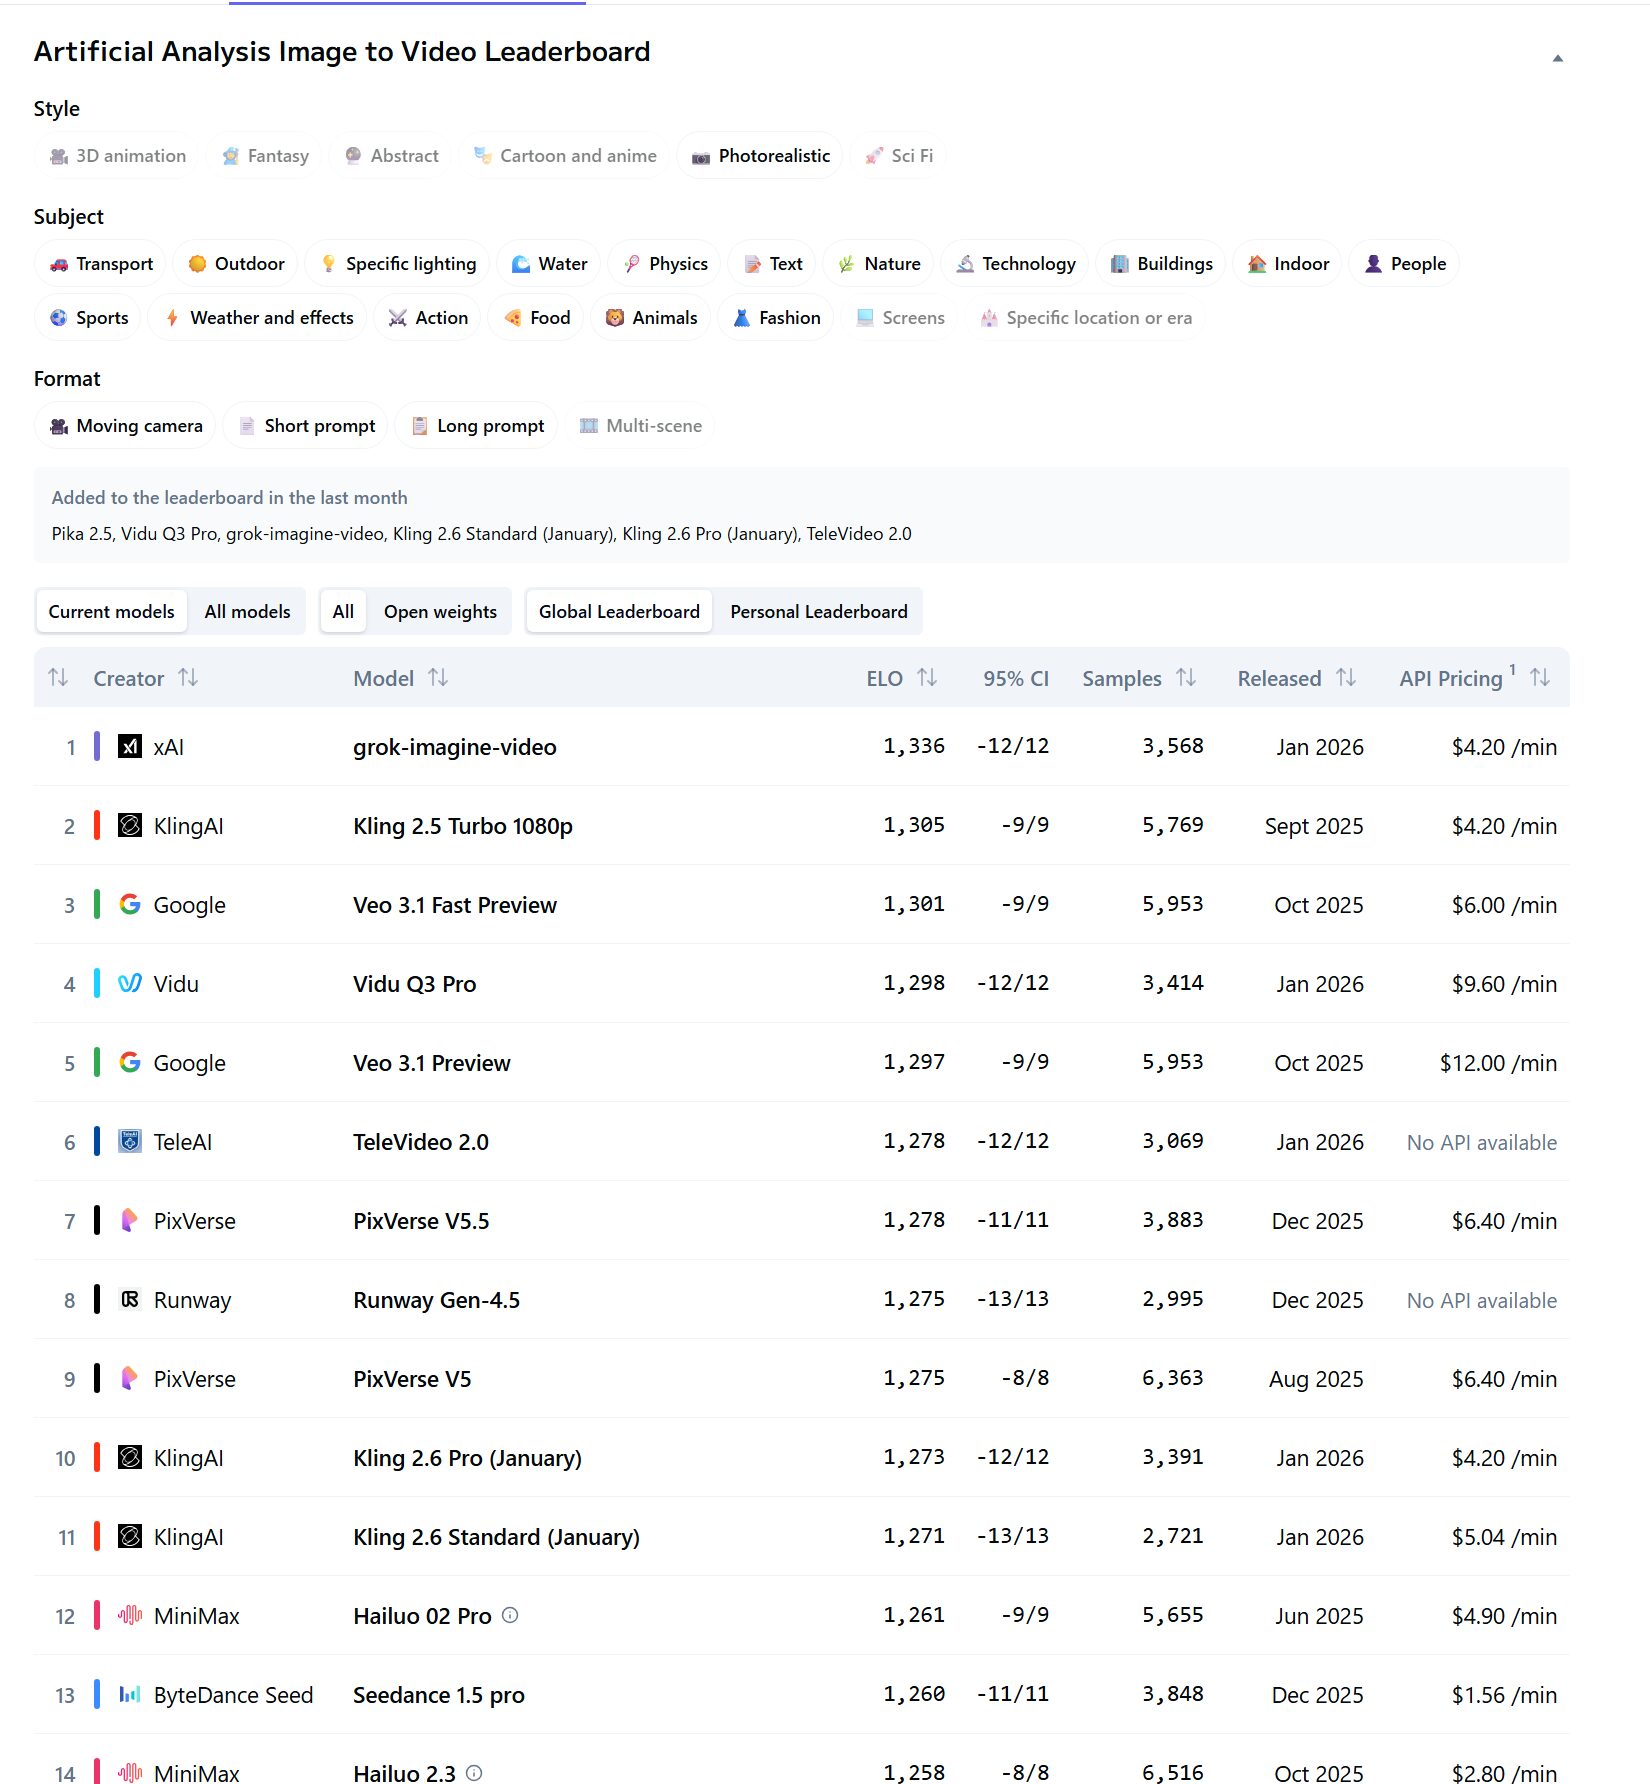
Task: Switch to the Personal Leaderboard tab
Action: click(818, 611)
